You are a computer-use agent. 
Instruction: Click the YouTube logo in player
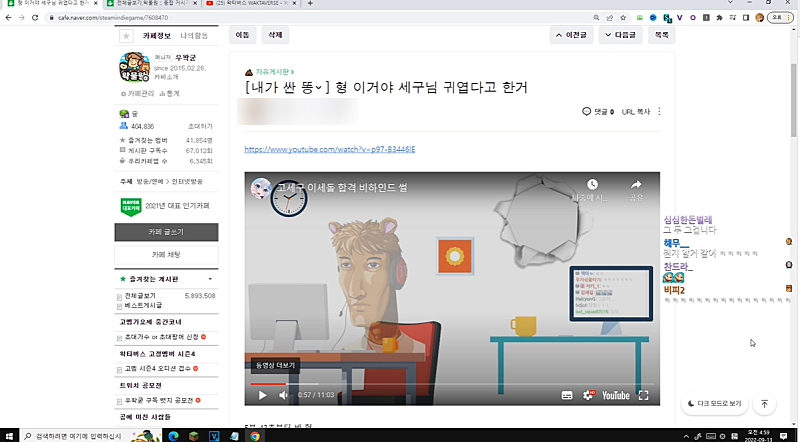615,395
